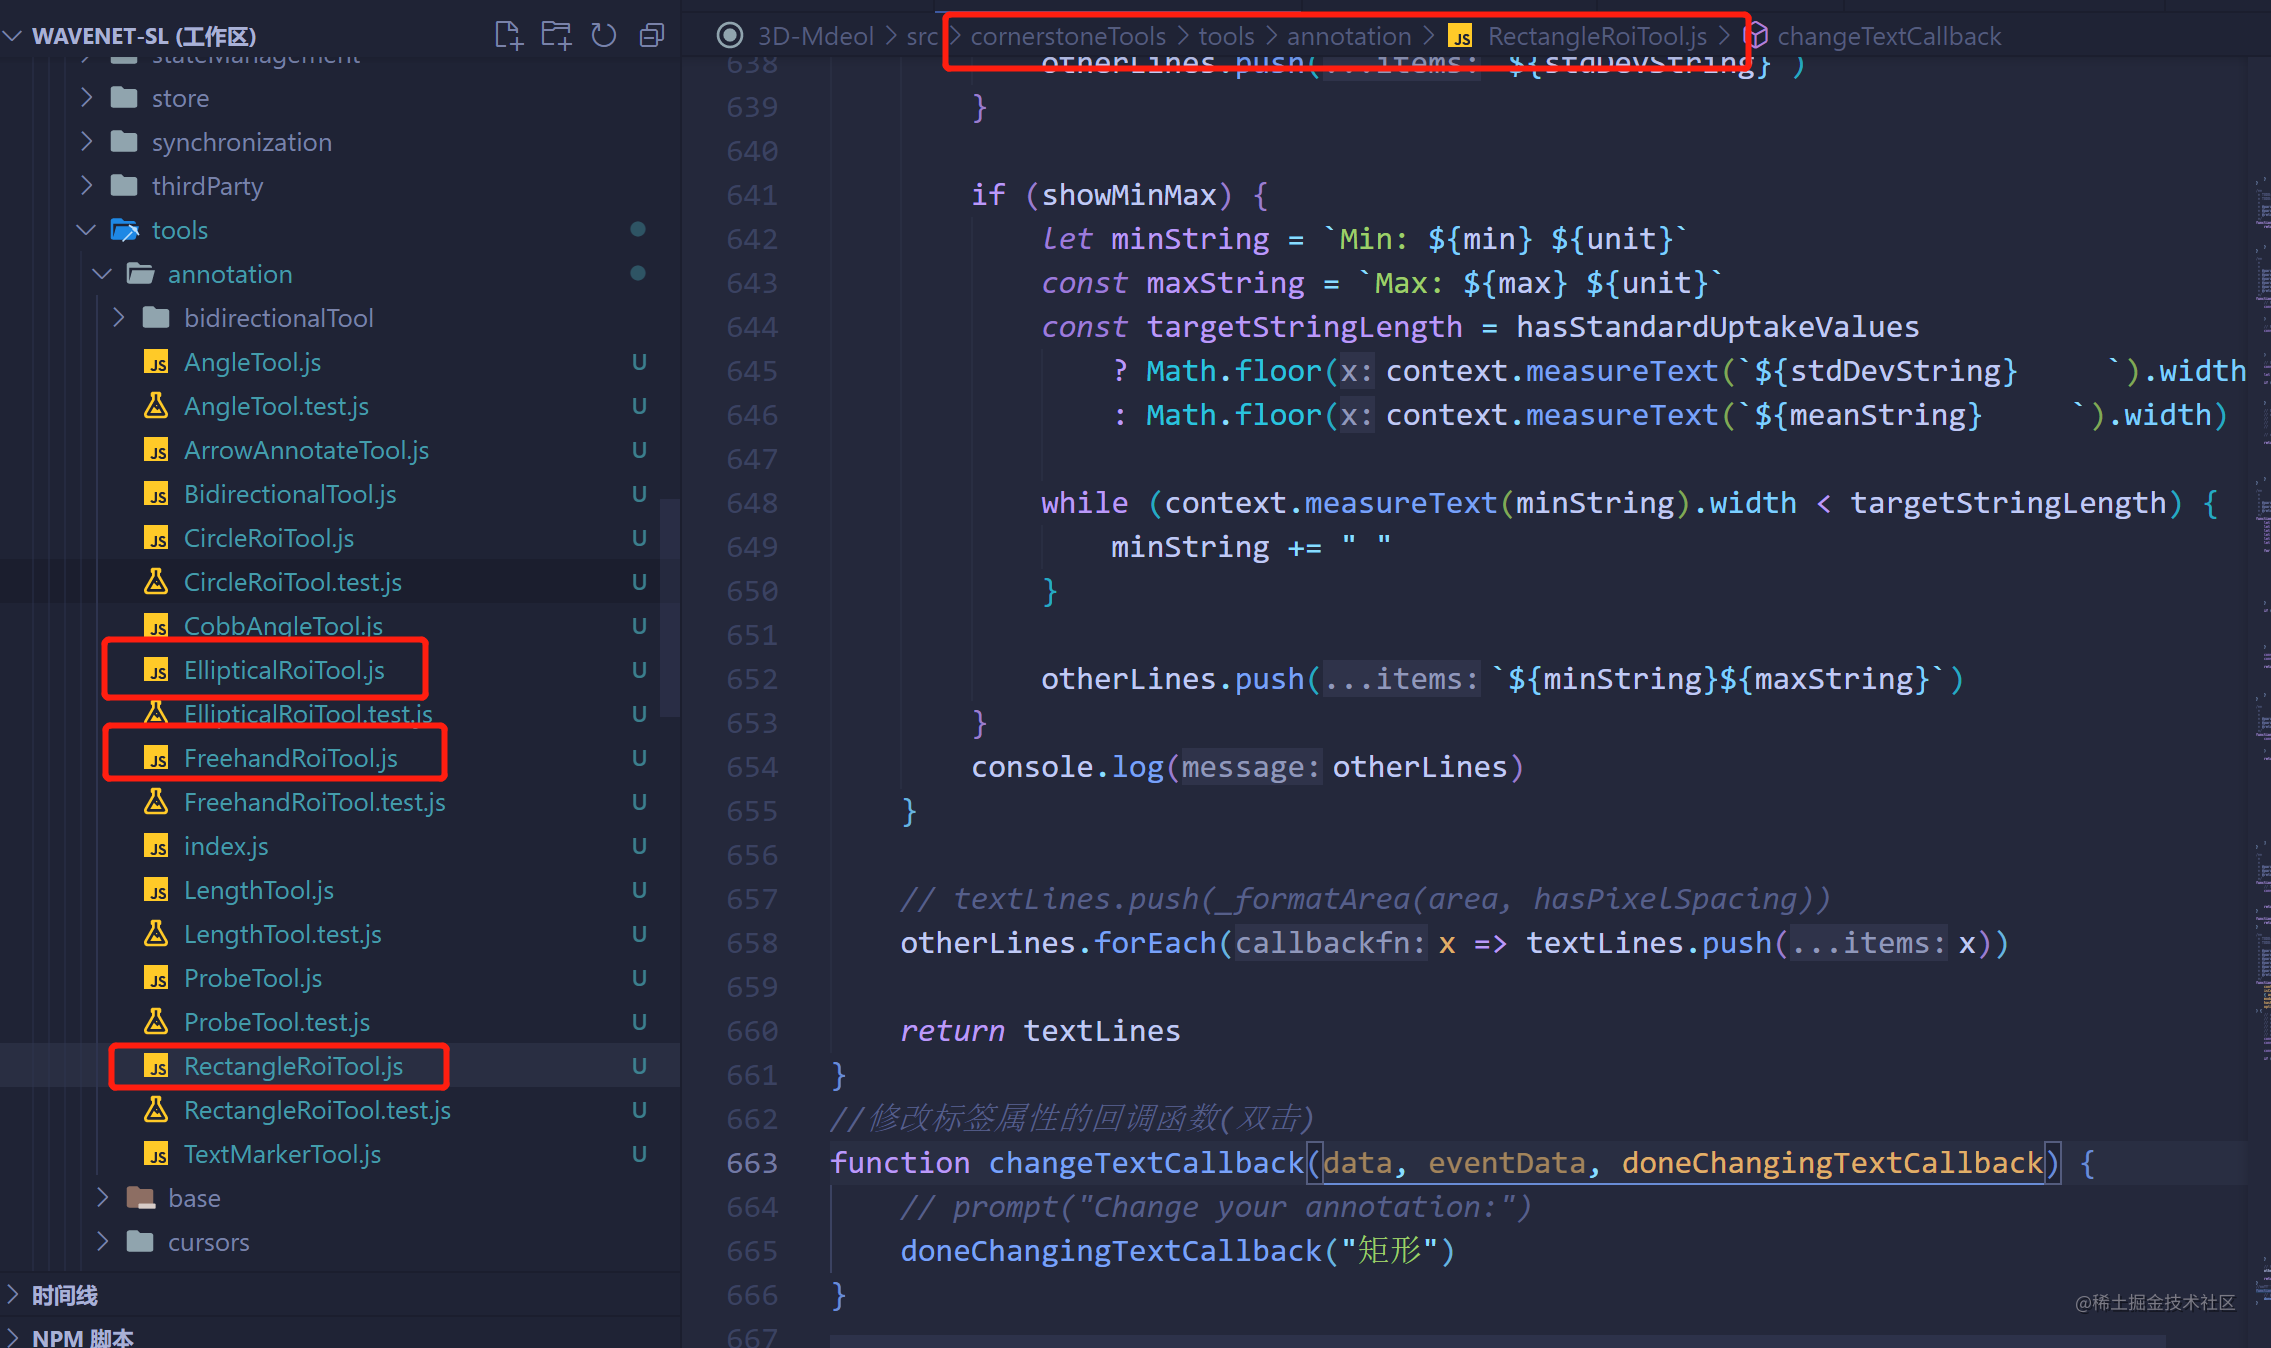Viewport: 2271px width, 1348px height.
Task: Click the circle icon before 3D-Mdeol breadcrumb
Action: (x=730, y=36)
